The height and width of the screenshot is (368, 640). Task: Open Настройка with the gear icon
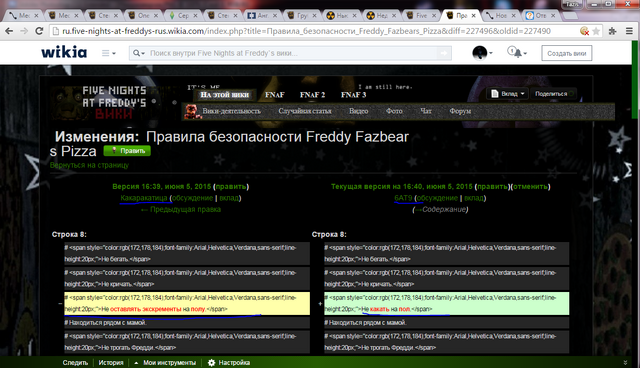click(229, 362)
